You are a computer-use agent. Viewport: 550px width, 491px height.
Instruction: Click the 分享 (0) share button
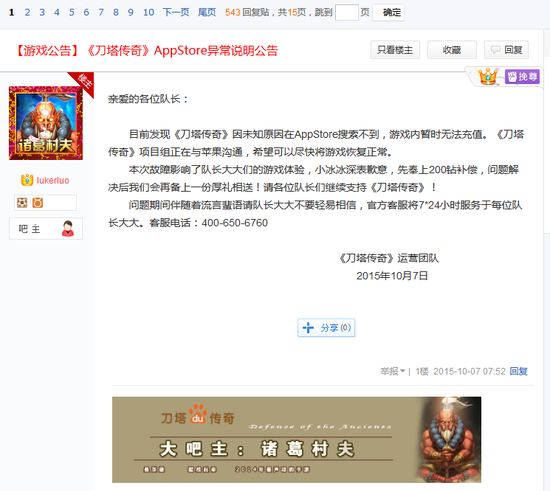(326, 328)
